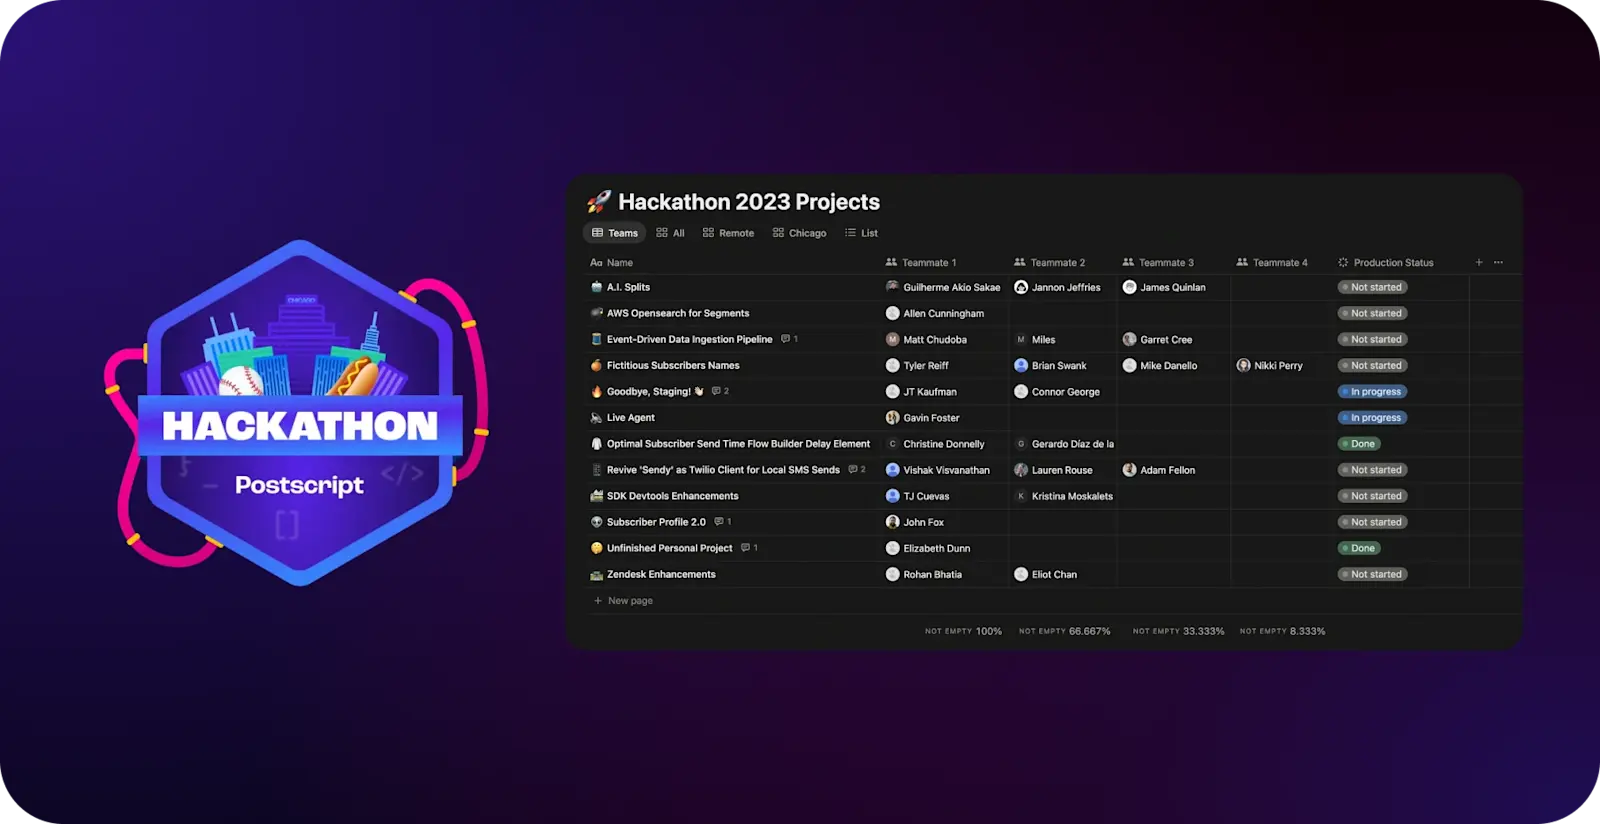Click James Quinlan avatar icon
Image resolution: width=1600 pixels, height=824 pixels.
click(x=1130, y=287)
